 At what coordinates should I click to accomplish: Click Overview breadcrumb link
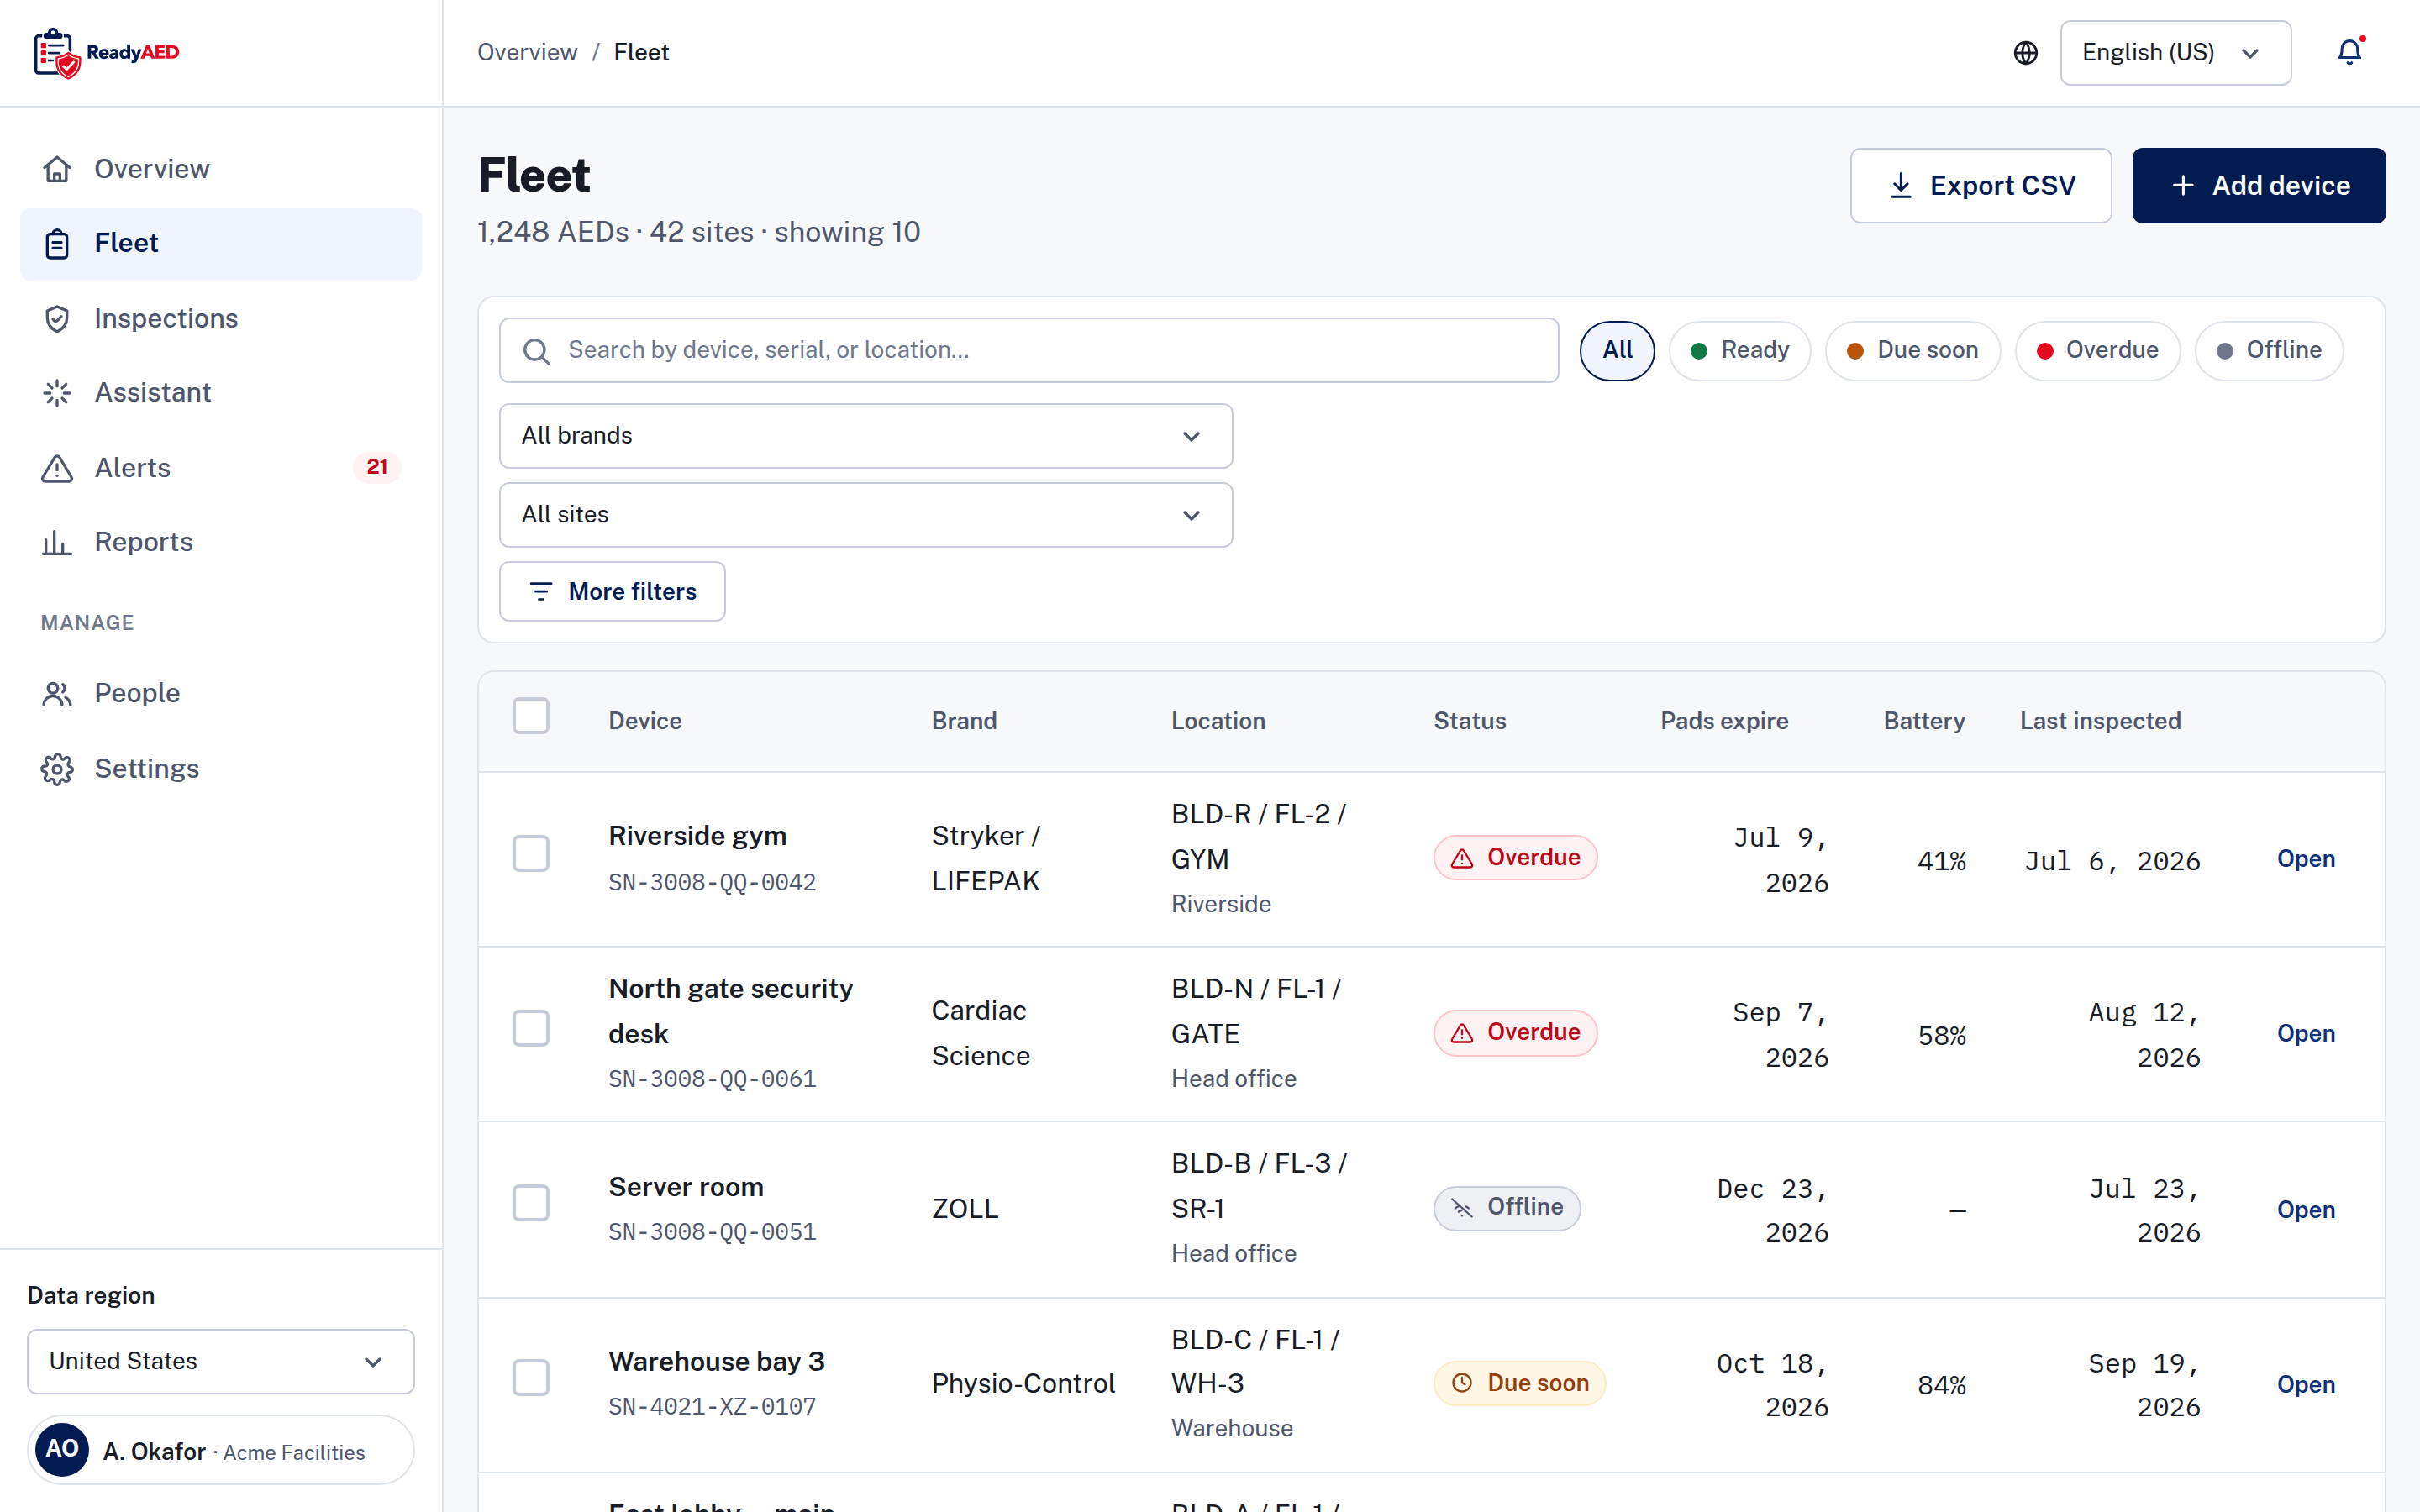(527, 52)
